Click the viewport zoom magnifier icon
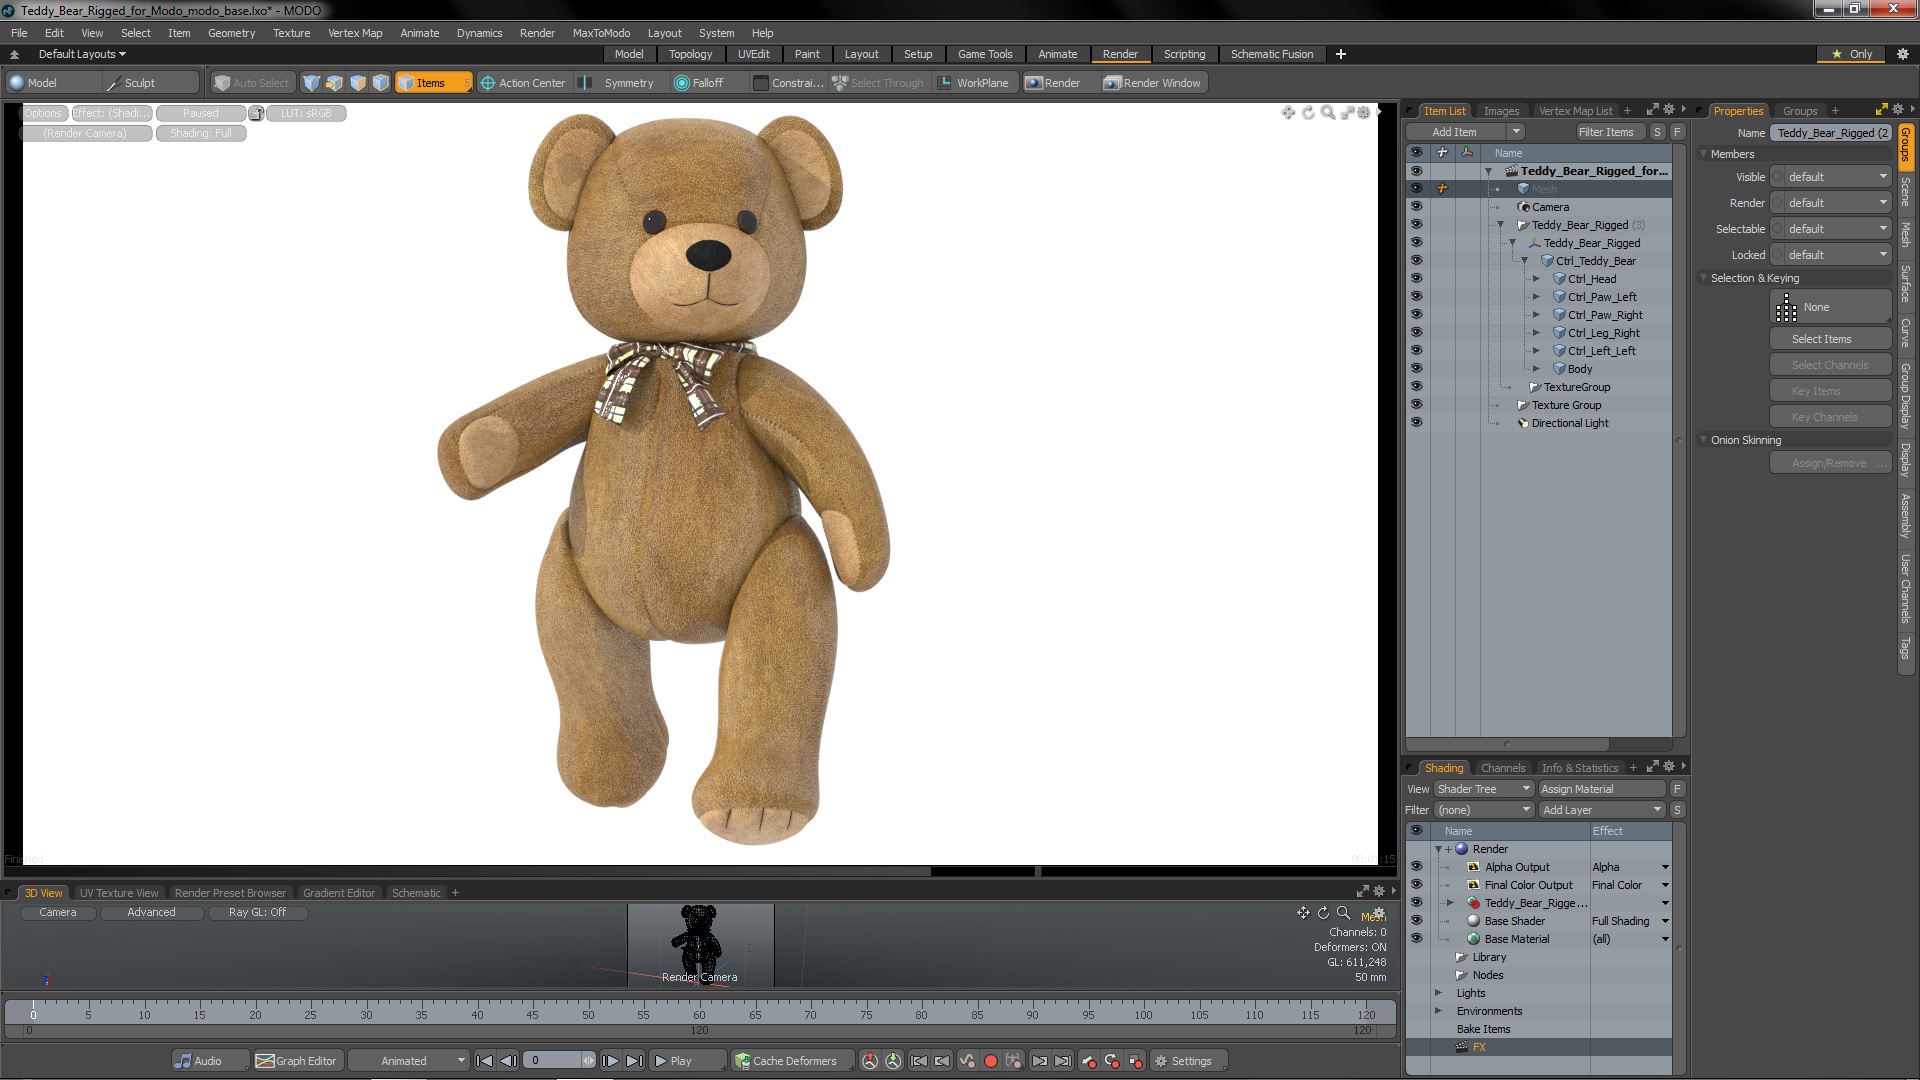The width and height of the screenshot is (1920, 1080). [x=1327, y=113]
